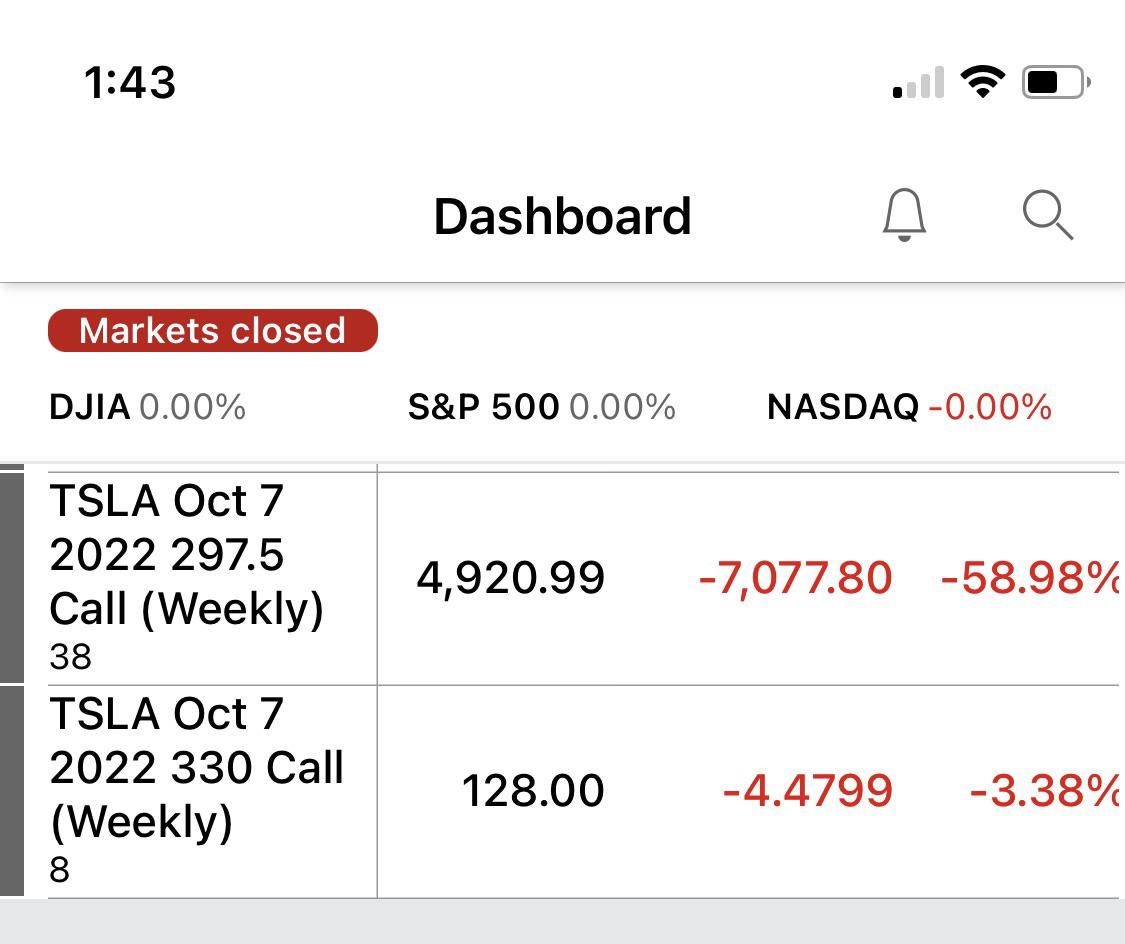The height and width of the screenshot is (944, 1125).
Task: Tap the Wi-Fi status icon
Action: [982, 82]
